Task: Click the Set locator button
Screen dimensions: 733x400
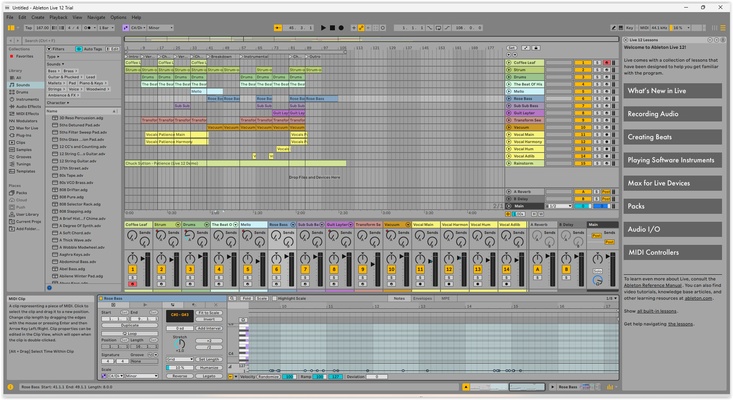Action: (x=512, y=48)
